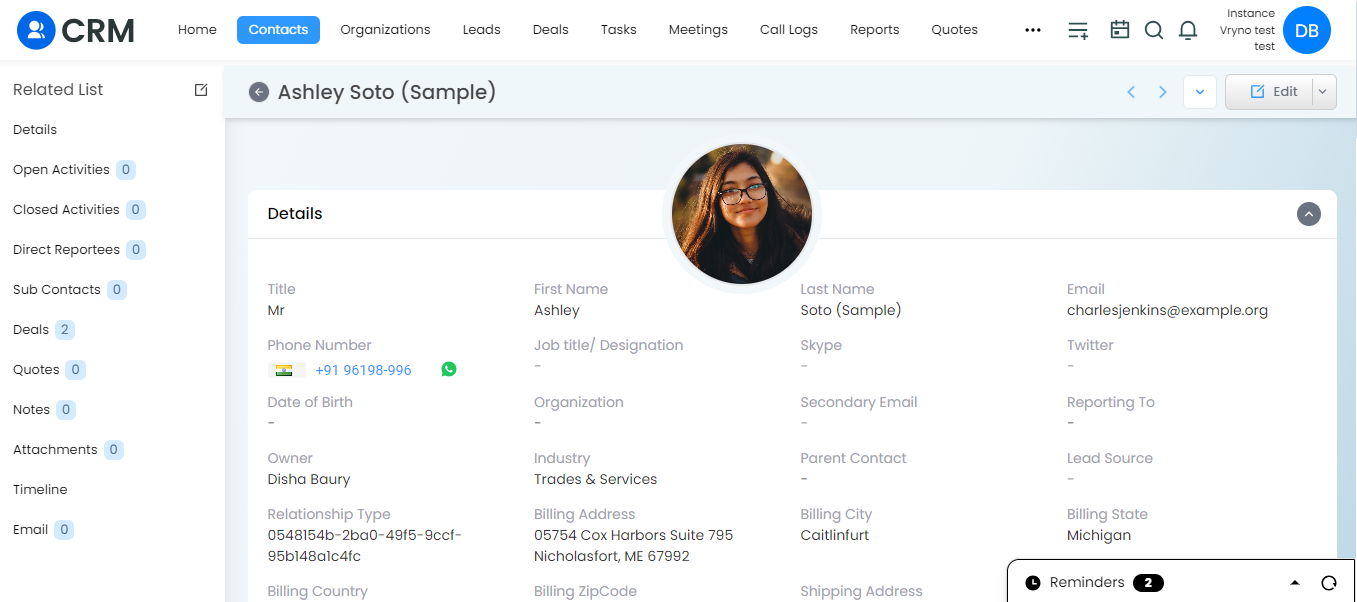Jump to Quotes in Related List sidebar
Screen dimensions: 1357x602
click(x=36, y=370)
